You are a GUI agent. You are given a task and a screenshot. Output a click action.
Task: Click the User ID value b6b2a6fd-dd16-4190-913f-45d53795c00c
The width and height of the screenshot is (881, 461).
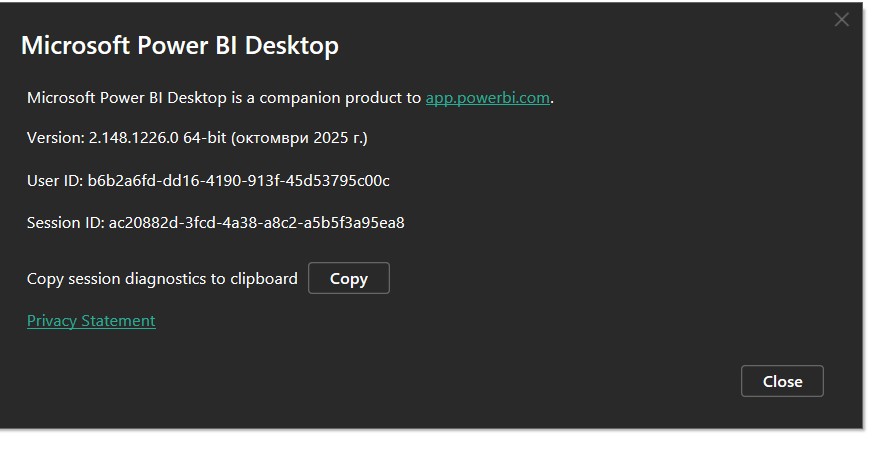click(239, 181)
